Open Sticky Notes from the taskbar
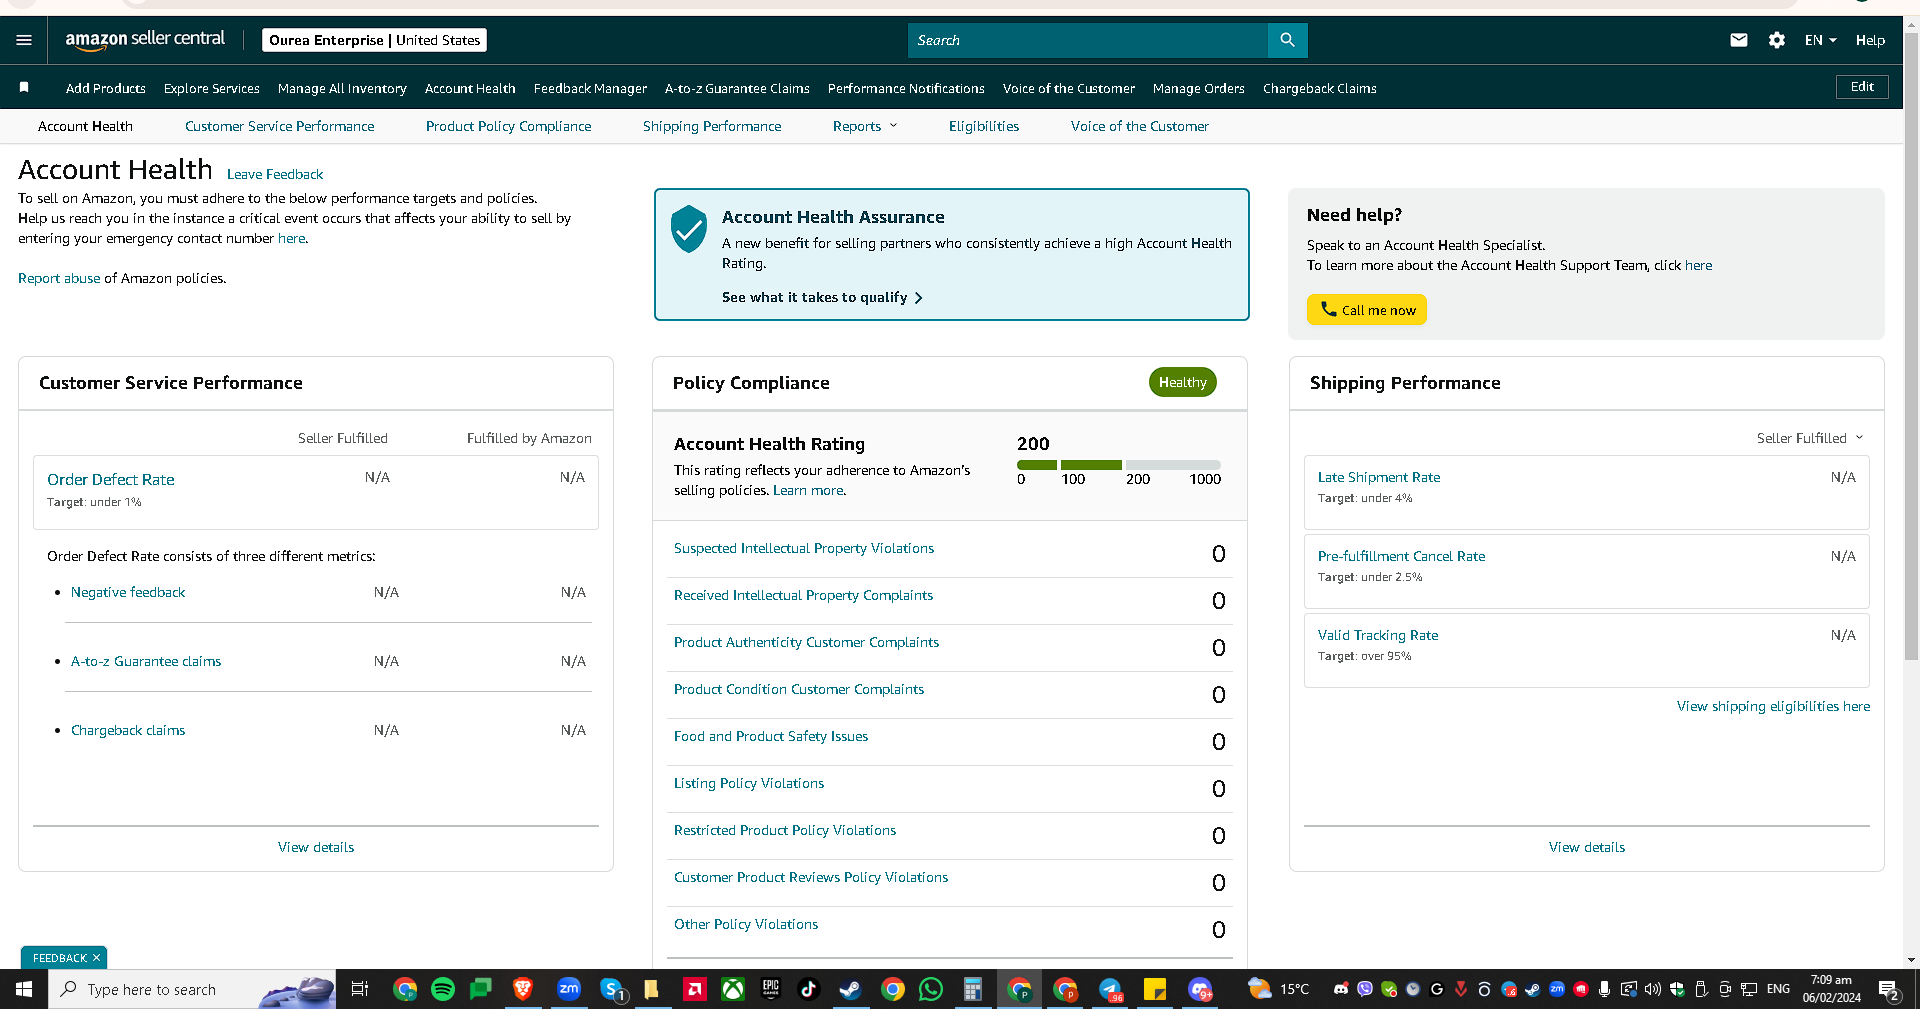This screenshot has width=1920, height=1009. (1155, 989)
